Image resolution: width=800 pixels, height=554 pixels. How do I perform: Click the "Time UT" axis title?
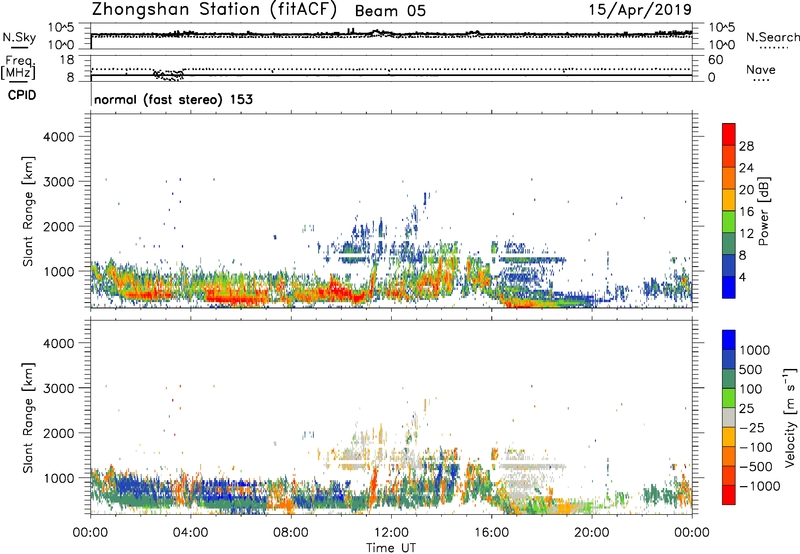391,548
